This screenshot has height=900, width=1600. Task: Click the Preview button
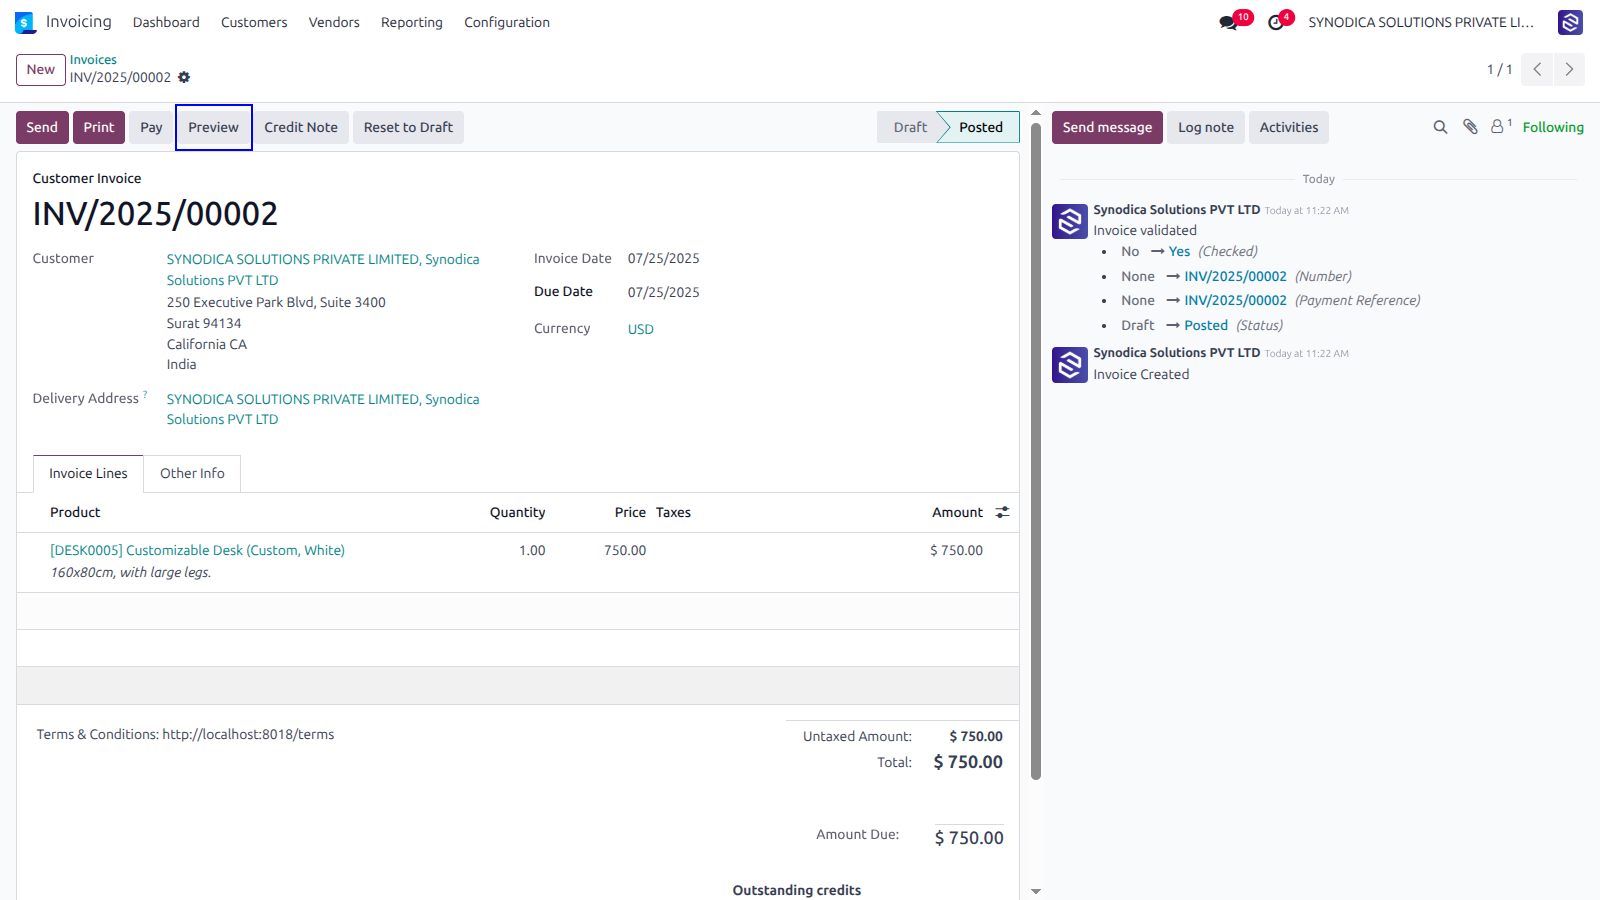pos(214,127)
